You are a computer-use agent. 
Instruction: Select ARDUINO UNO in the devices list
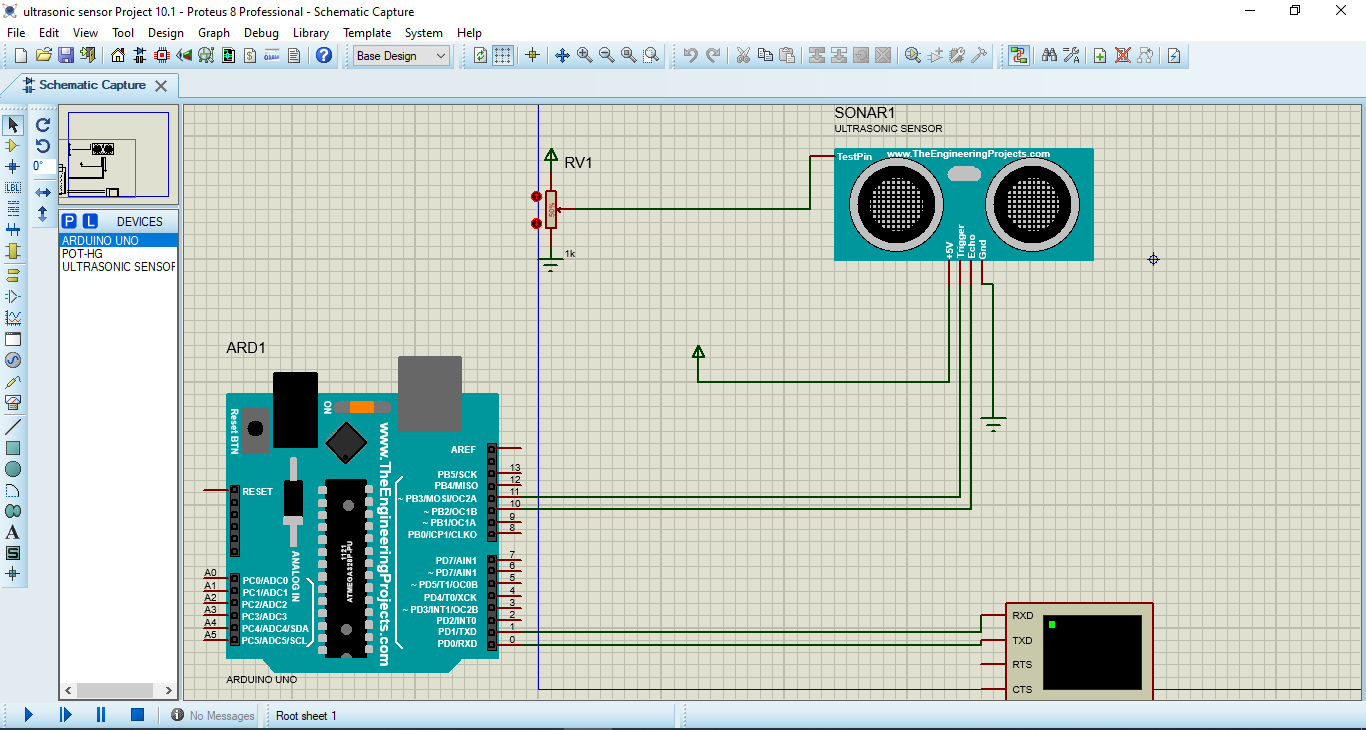(x=118, y=240)
